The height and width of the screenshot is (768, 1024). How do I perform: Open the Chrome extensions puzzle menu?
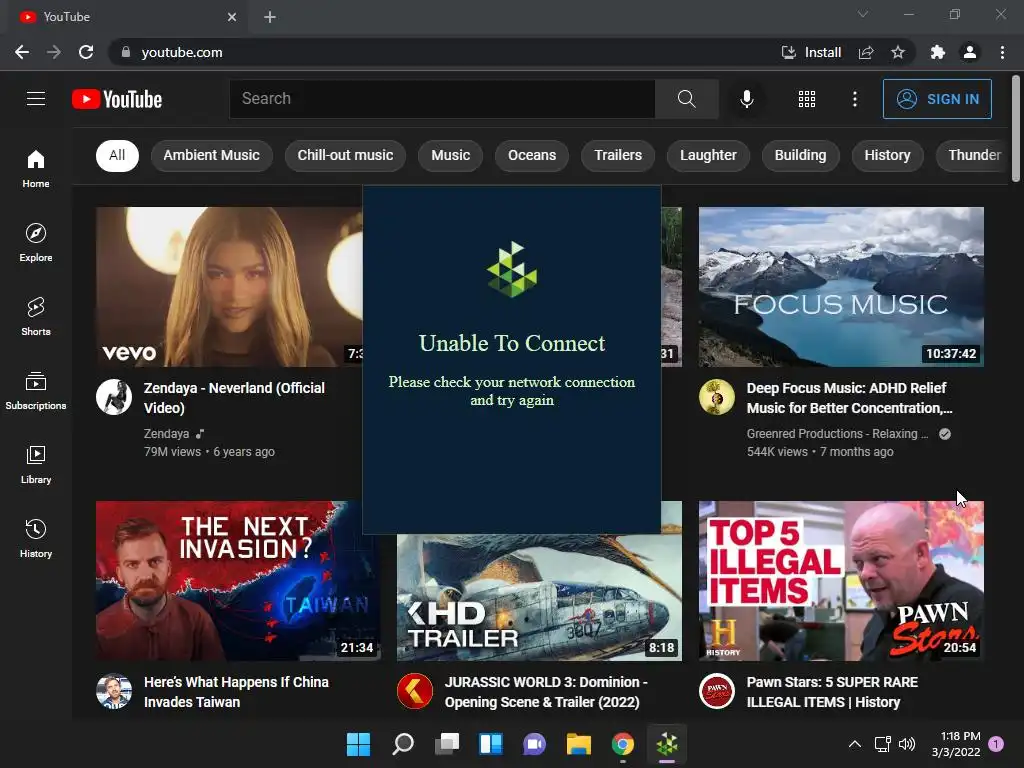click(938, 52)
